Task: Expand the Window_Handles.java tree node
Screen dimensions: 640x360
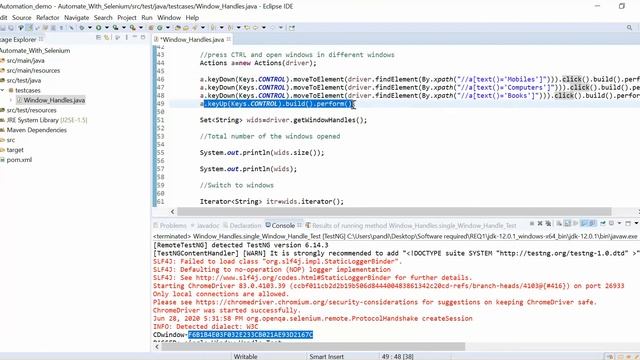Action: (x=11, y=100)
